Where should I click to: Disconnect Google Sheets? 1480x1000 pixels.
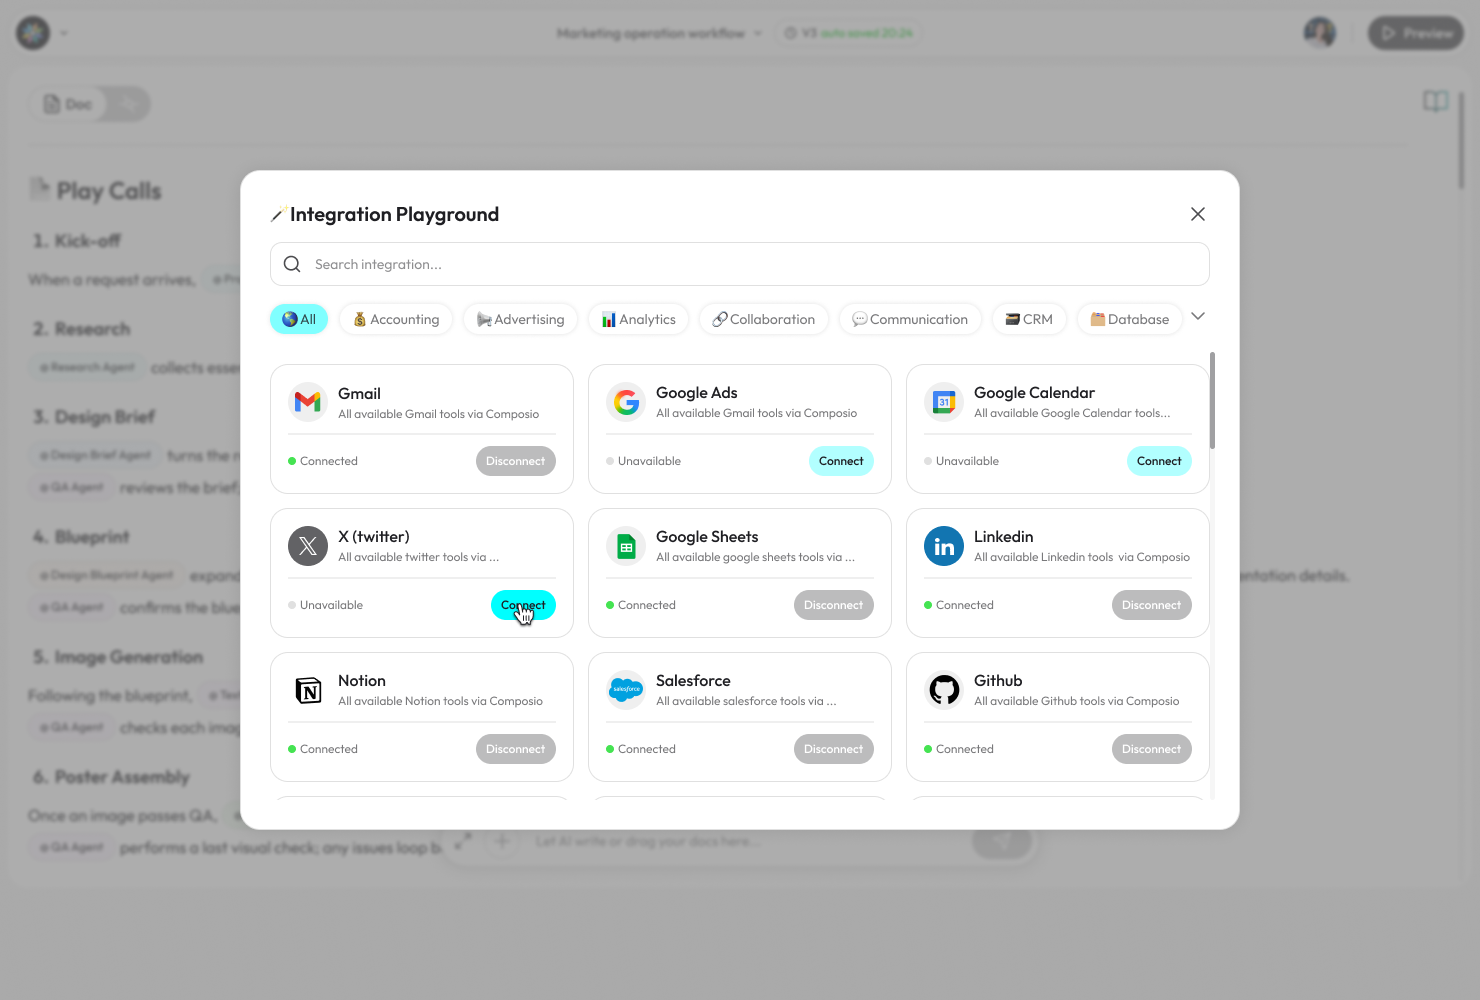tap(834, 605)
